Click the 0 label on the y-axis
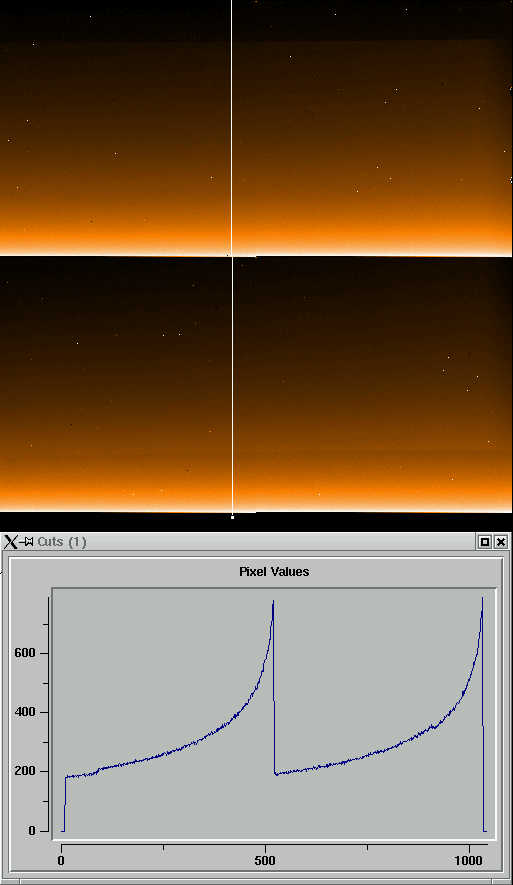The image size is (513, 885). (32, 831)
